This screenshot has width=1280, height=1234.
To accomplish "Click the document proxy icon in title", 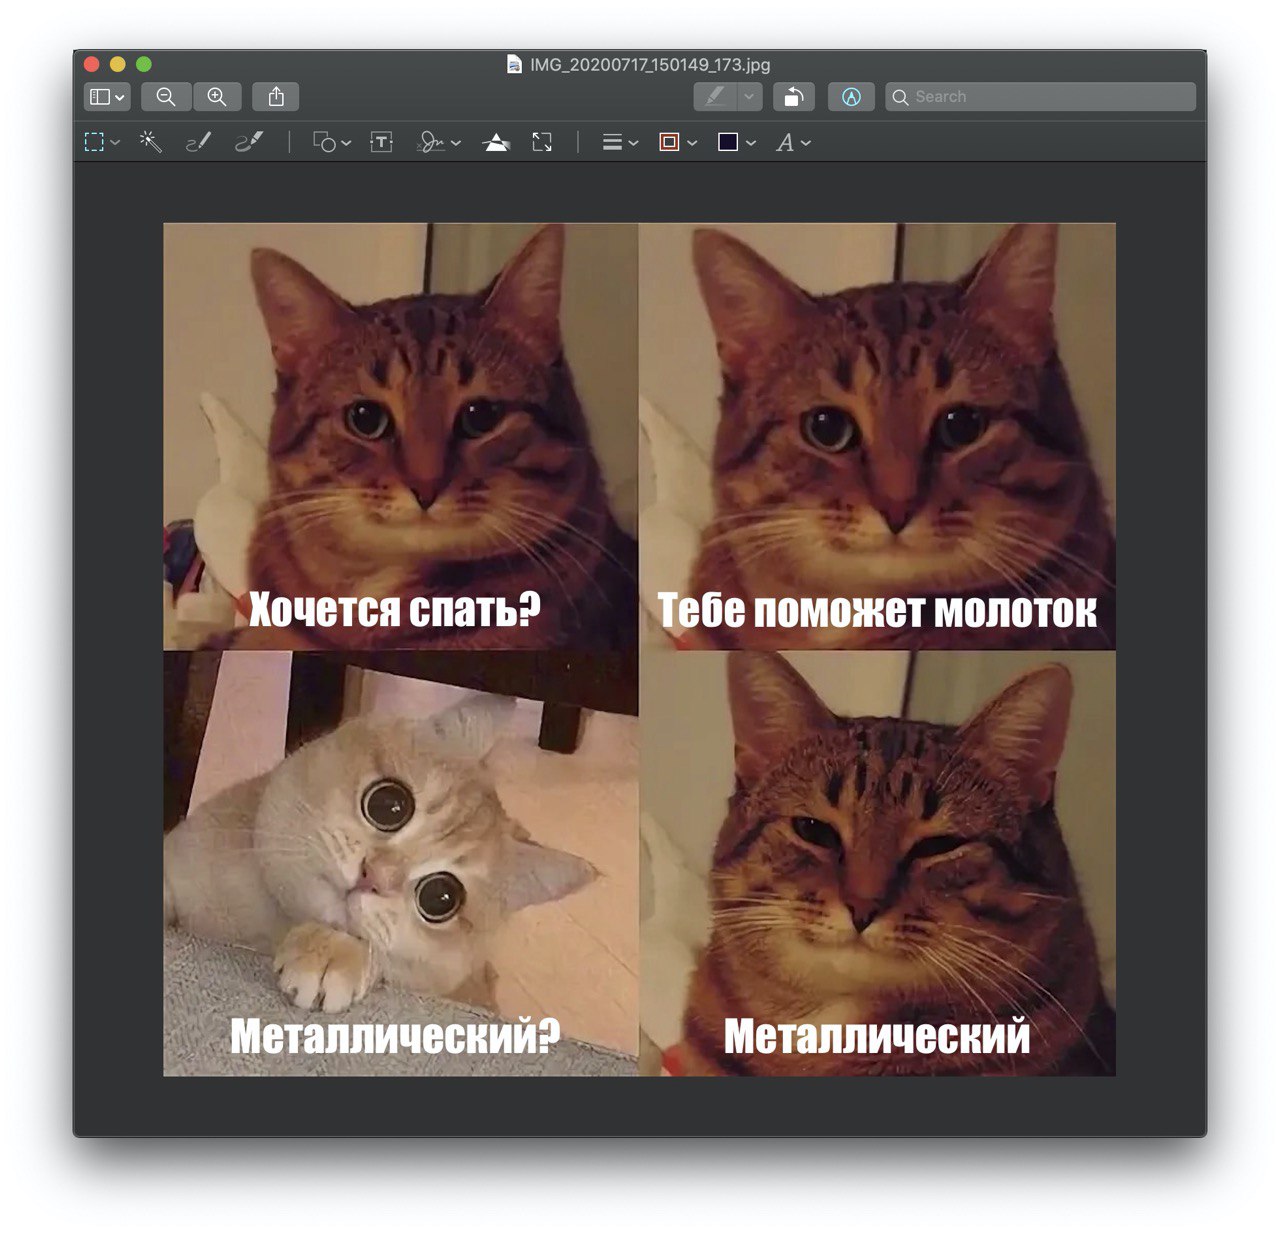I will (x=514, y=65).
